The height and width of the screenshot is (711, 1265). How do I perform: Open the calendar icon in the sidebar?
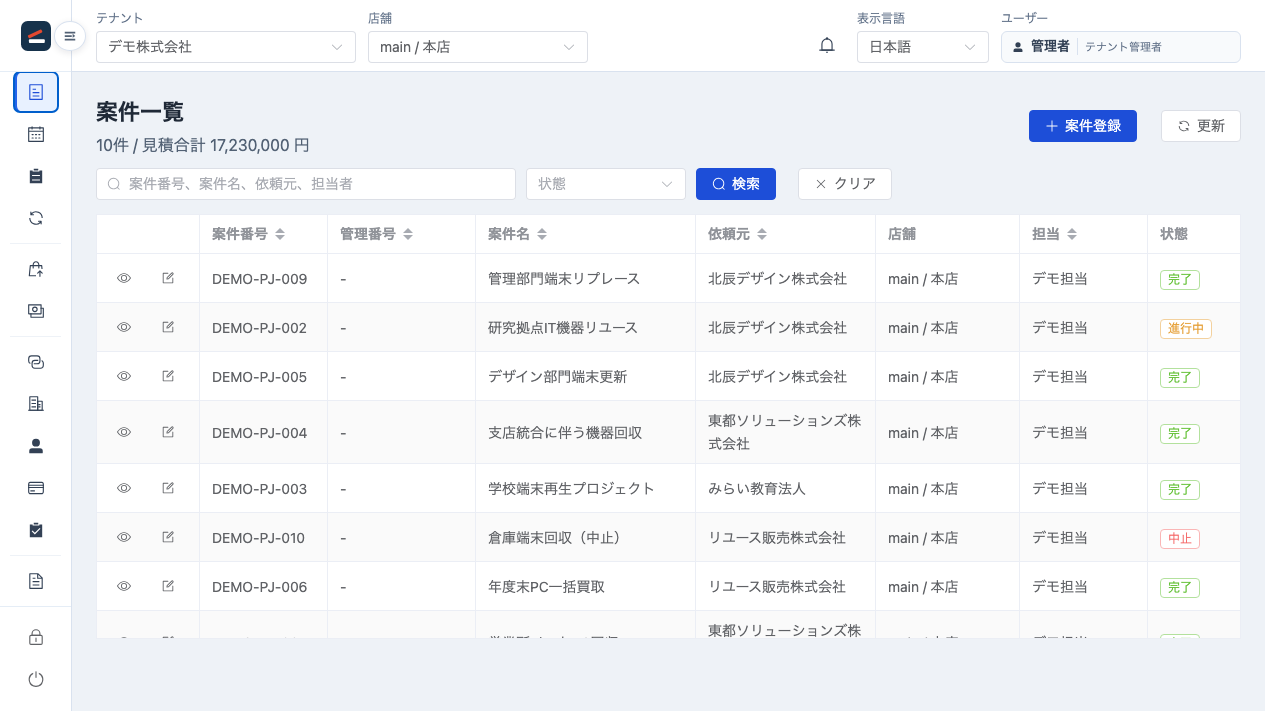(36, 134)
